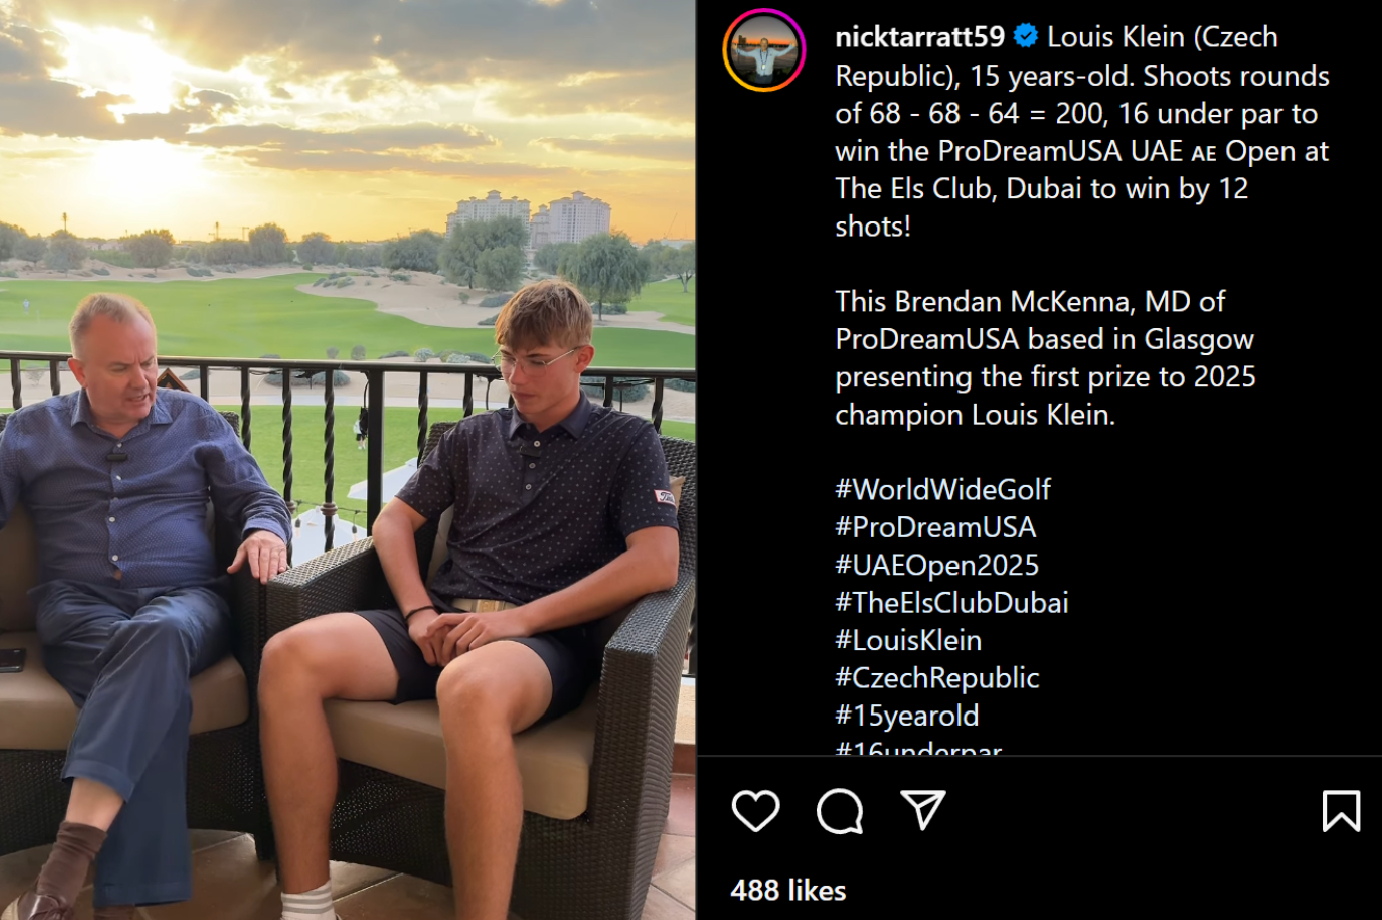This screenshot has height=920, width=1382.
Task: Like the post with heart icon
Action: click(x=755, y=810)
